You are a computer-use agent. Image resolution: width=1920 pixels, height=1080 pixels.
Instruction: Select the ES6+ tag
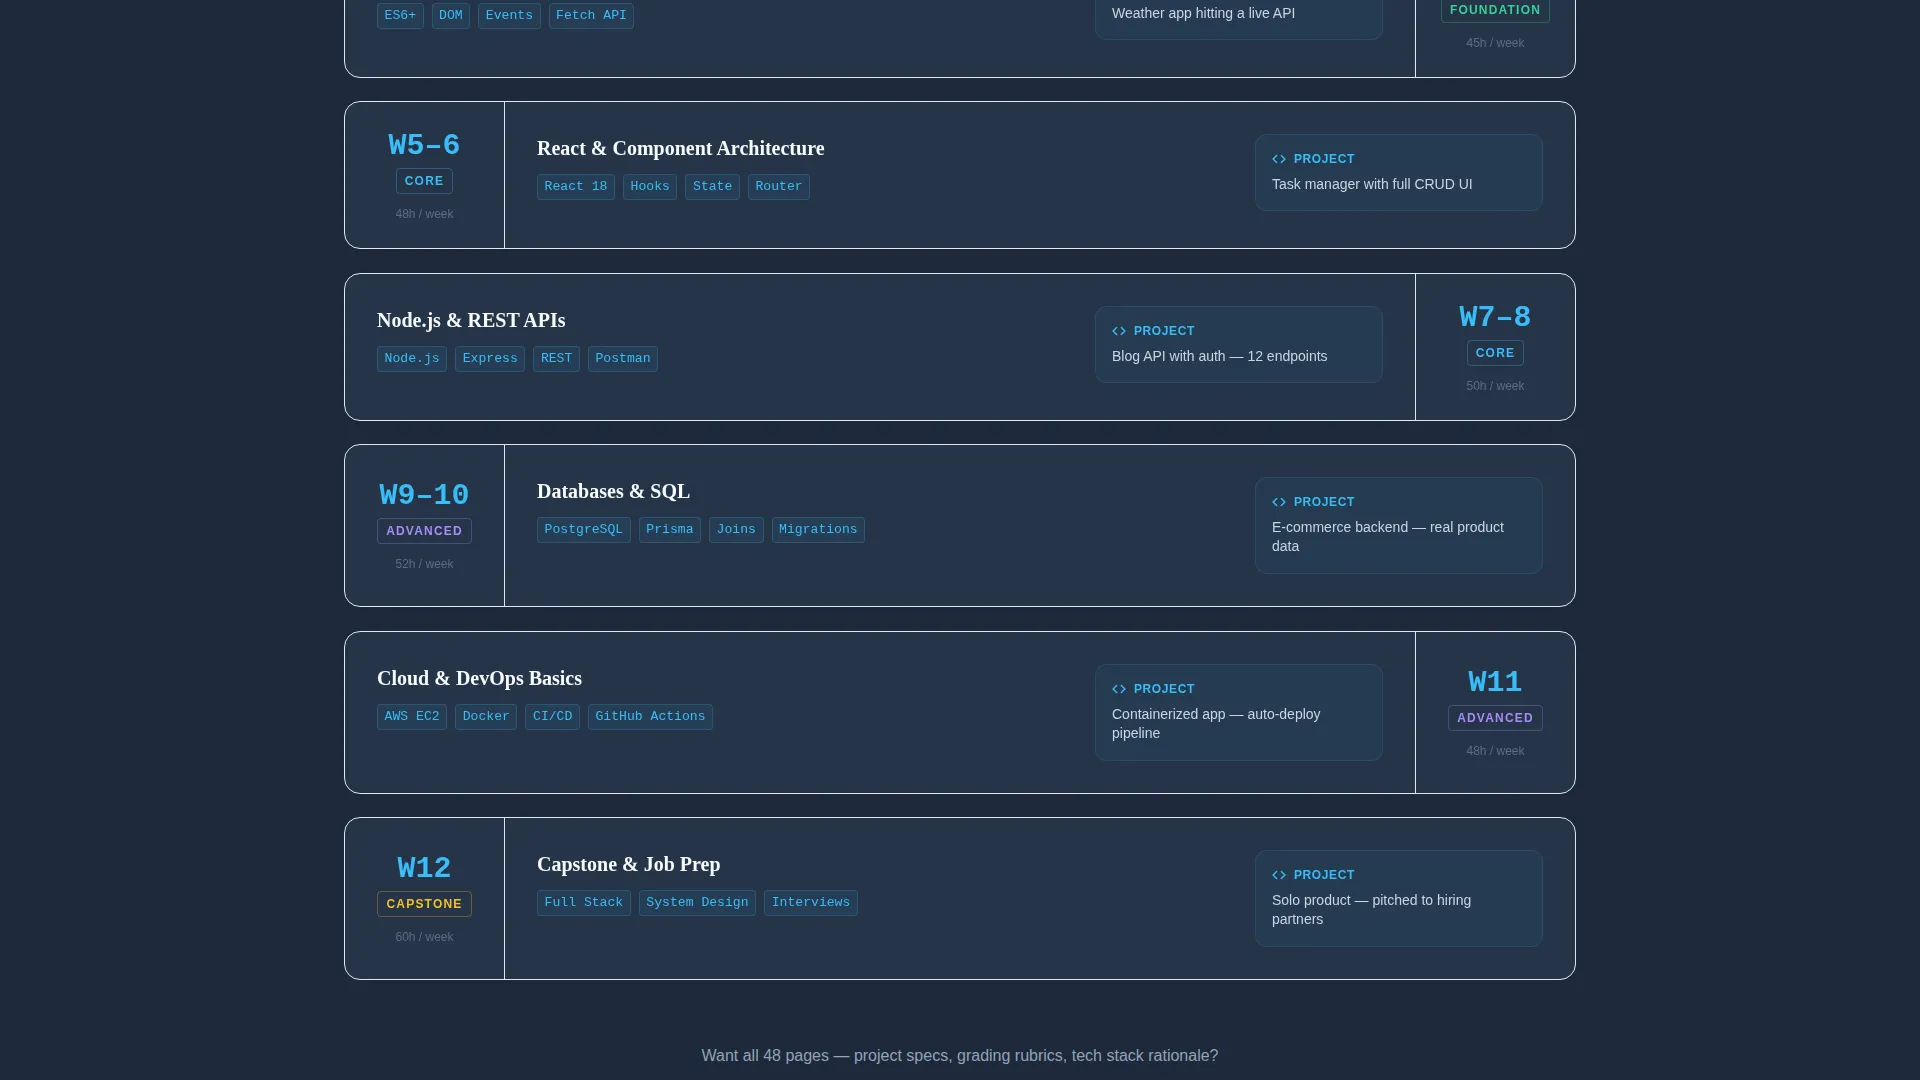[x=400, y=16]
